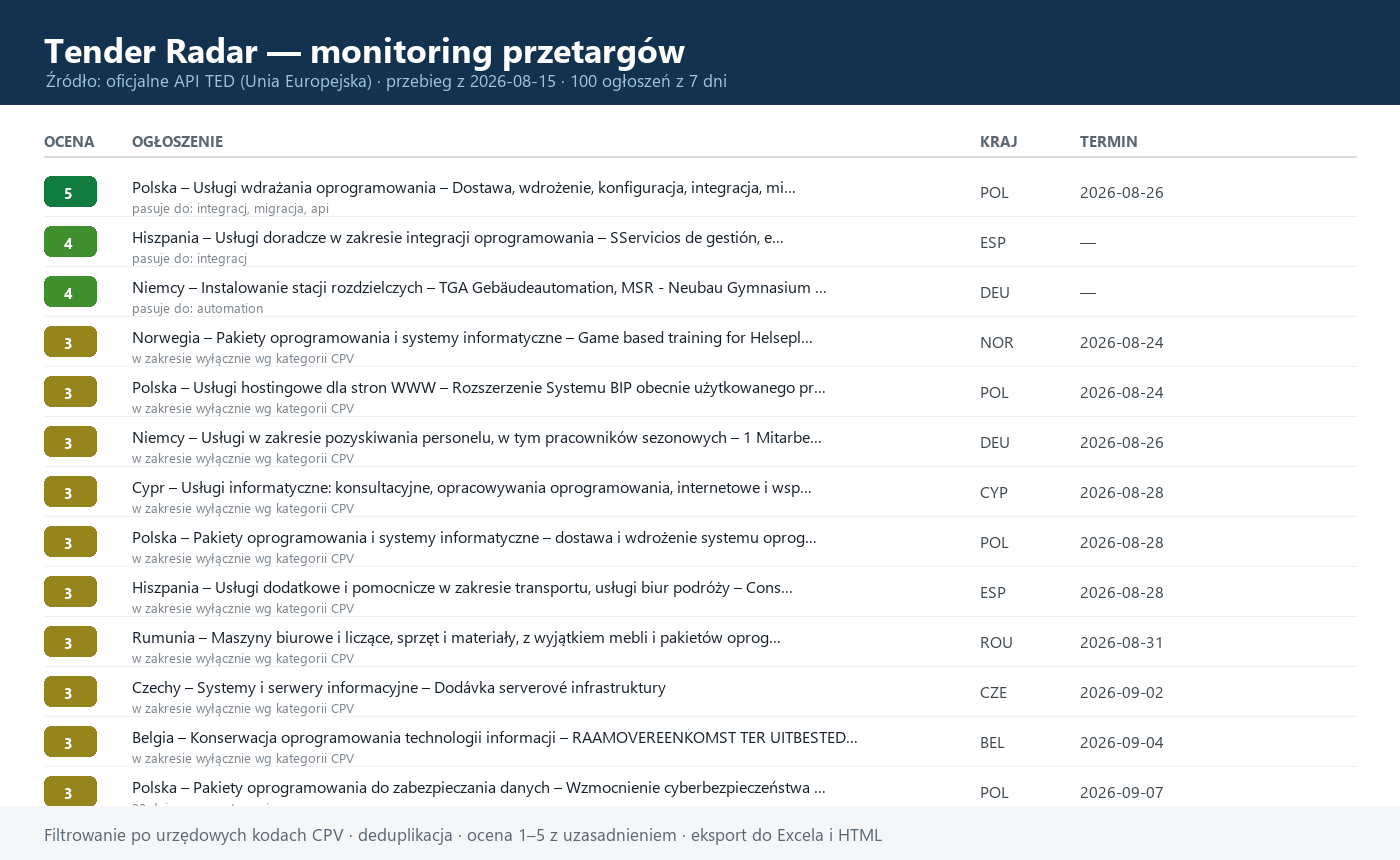Click the NOR country cell
1400x860 pixels.
(x=997, y=343)
